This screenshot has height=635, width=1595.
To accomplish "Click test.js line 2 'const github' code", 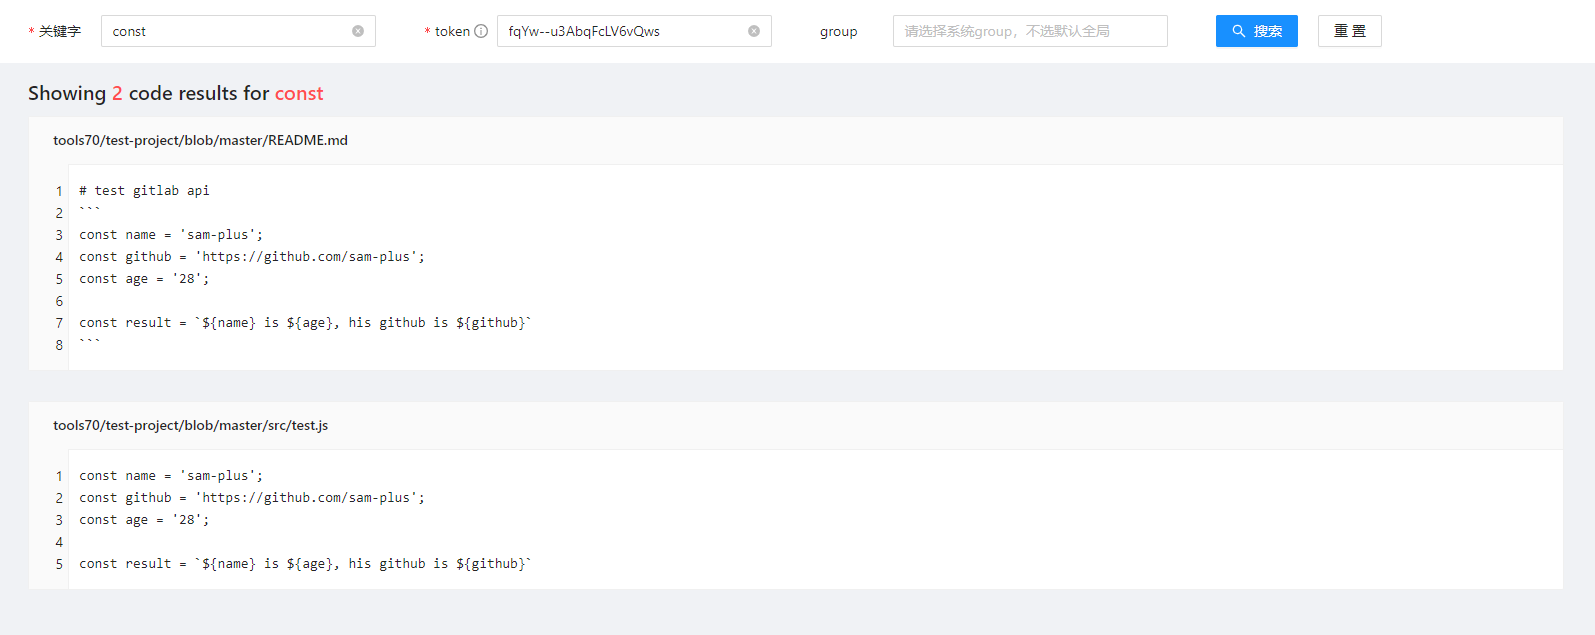I will pyautogui.click(x=252, y=497).
